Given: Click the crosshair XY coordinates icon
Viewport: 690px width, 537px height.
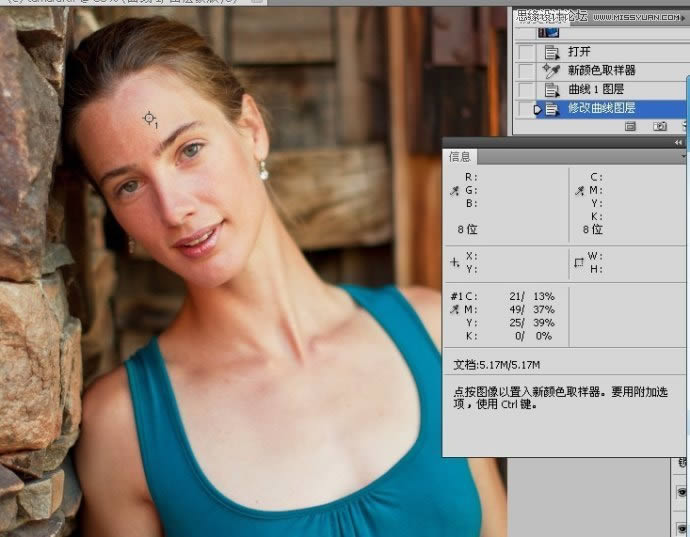Looking at the screenshot, I should pyautogui.click(x=455, y=262).
